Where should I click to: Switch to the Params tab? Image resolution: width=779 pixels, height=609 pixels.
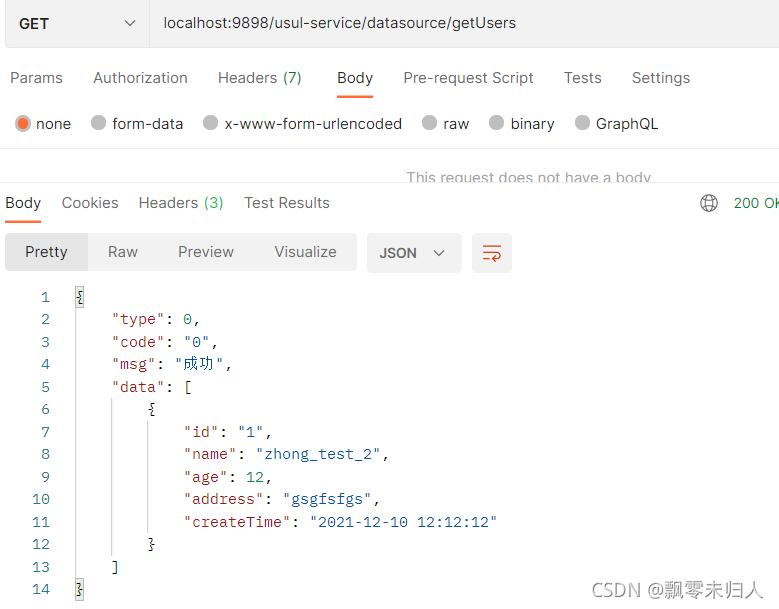click(36, 78)
